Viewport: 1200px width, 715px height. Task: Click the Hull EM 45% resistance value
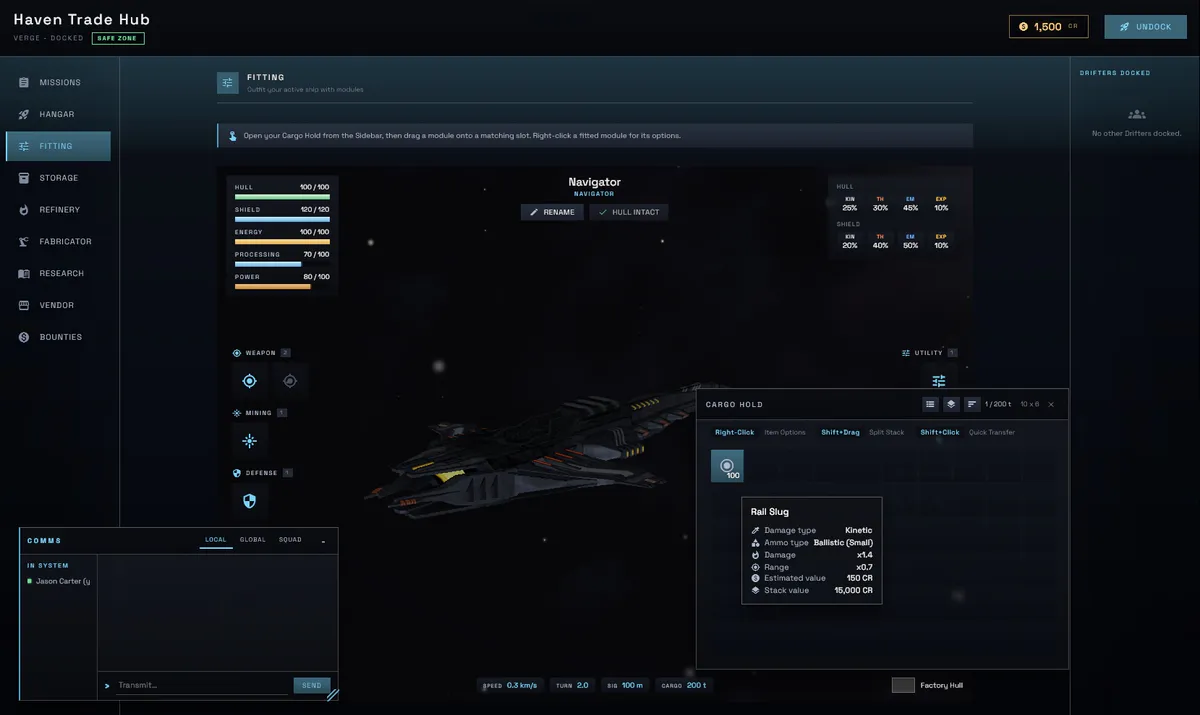[x=910, y=208]
